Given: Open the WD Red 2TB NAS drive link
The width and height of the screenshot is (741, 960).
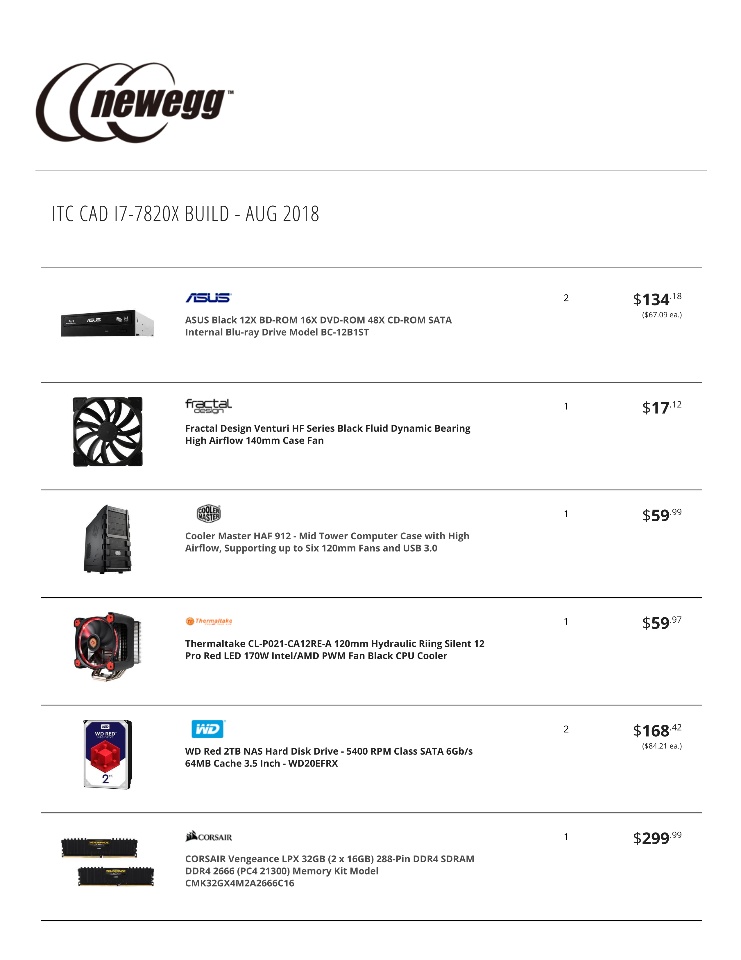Looking at the screenshot, I should tap(329, 757).
